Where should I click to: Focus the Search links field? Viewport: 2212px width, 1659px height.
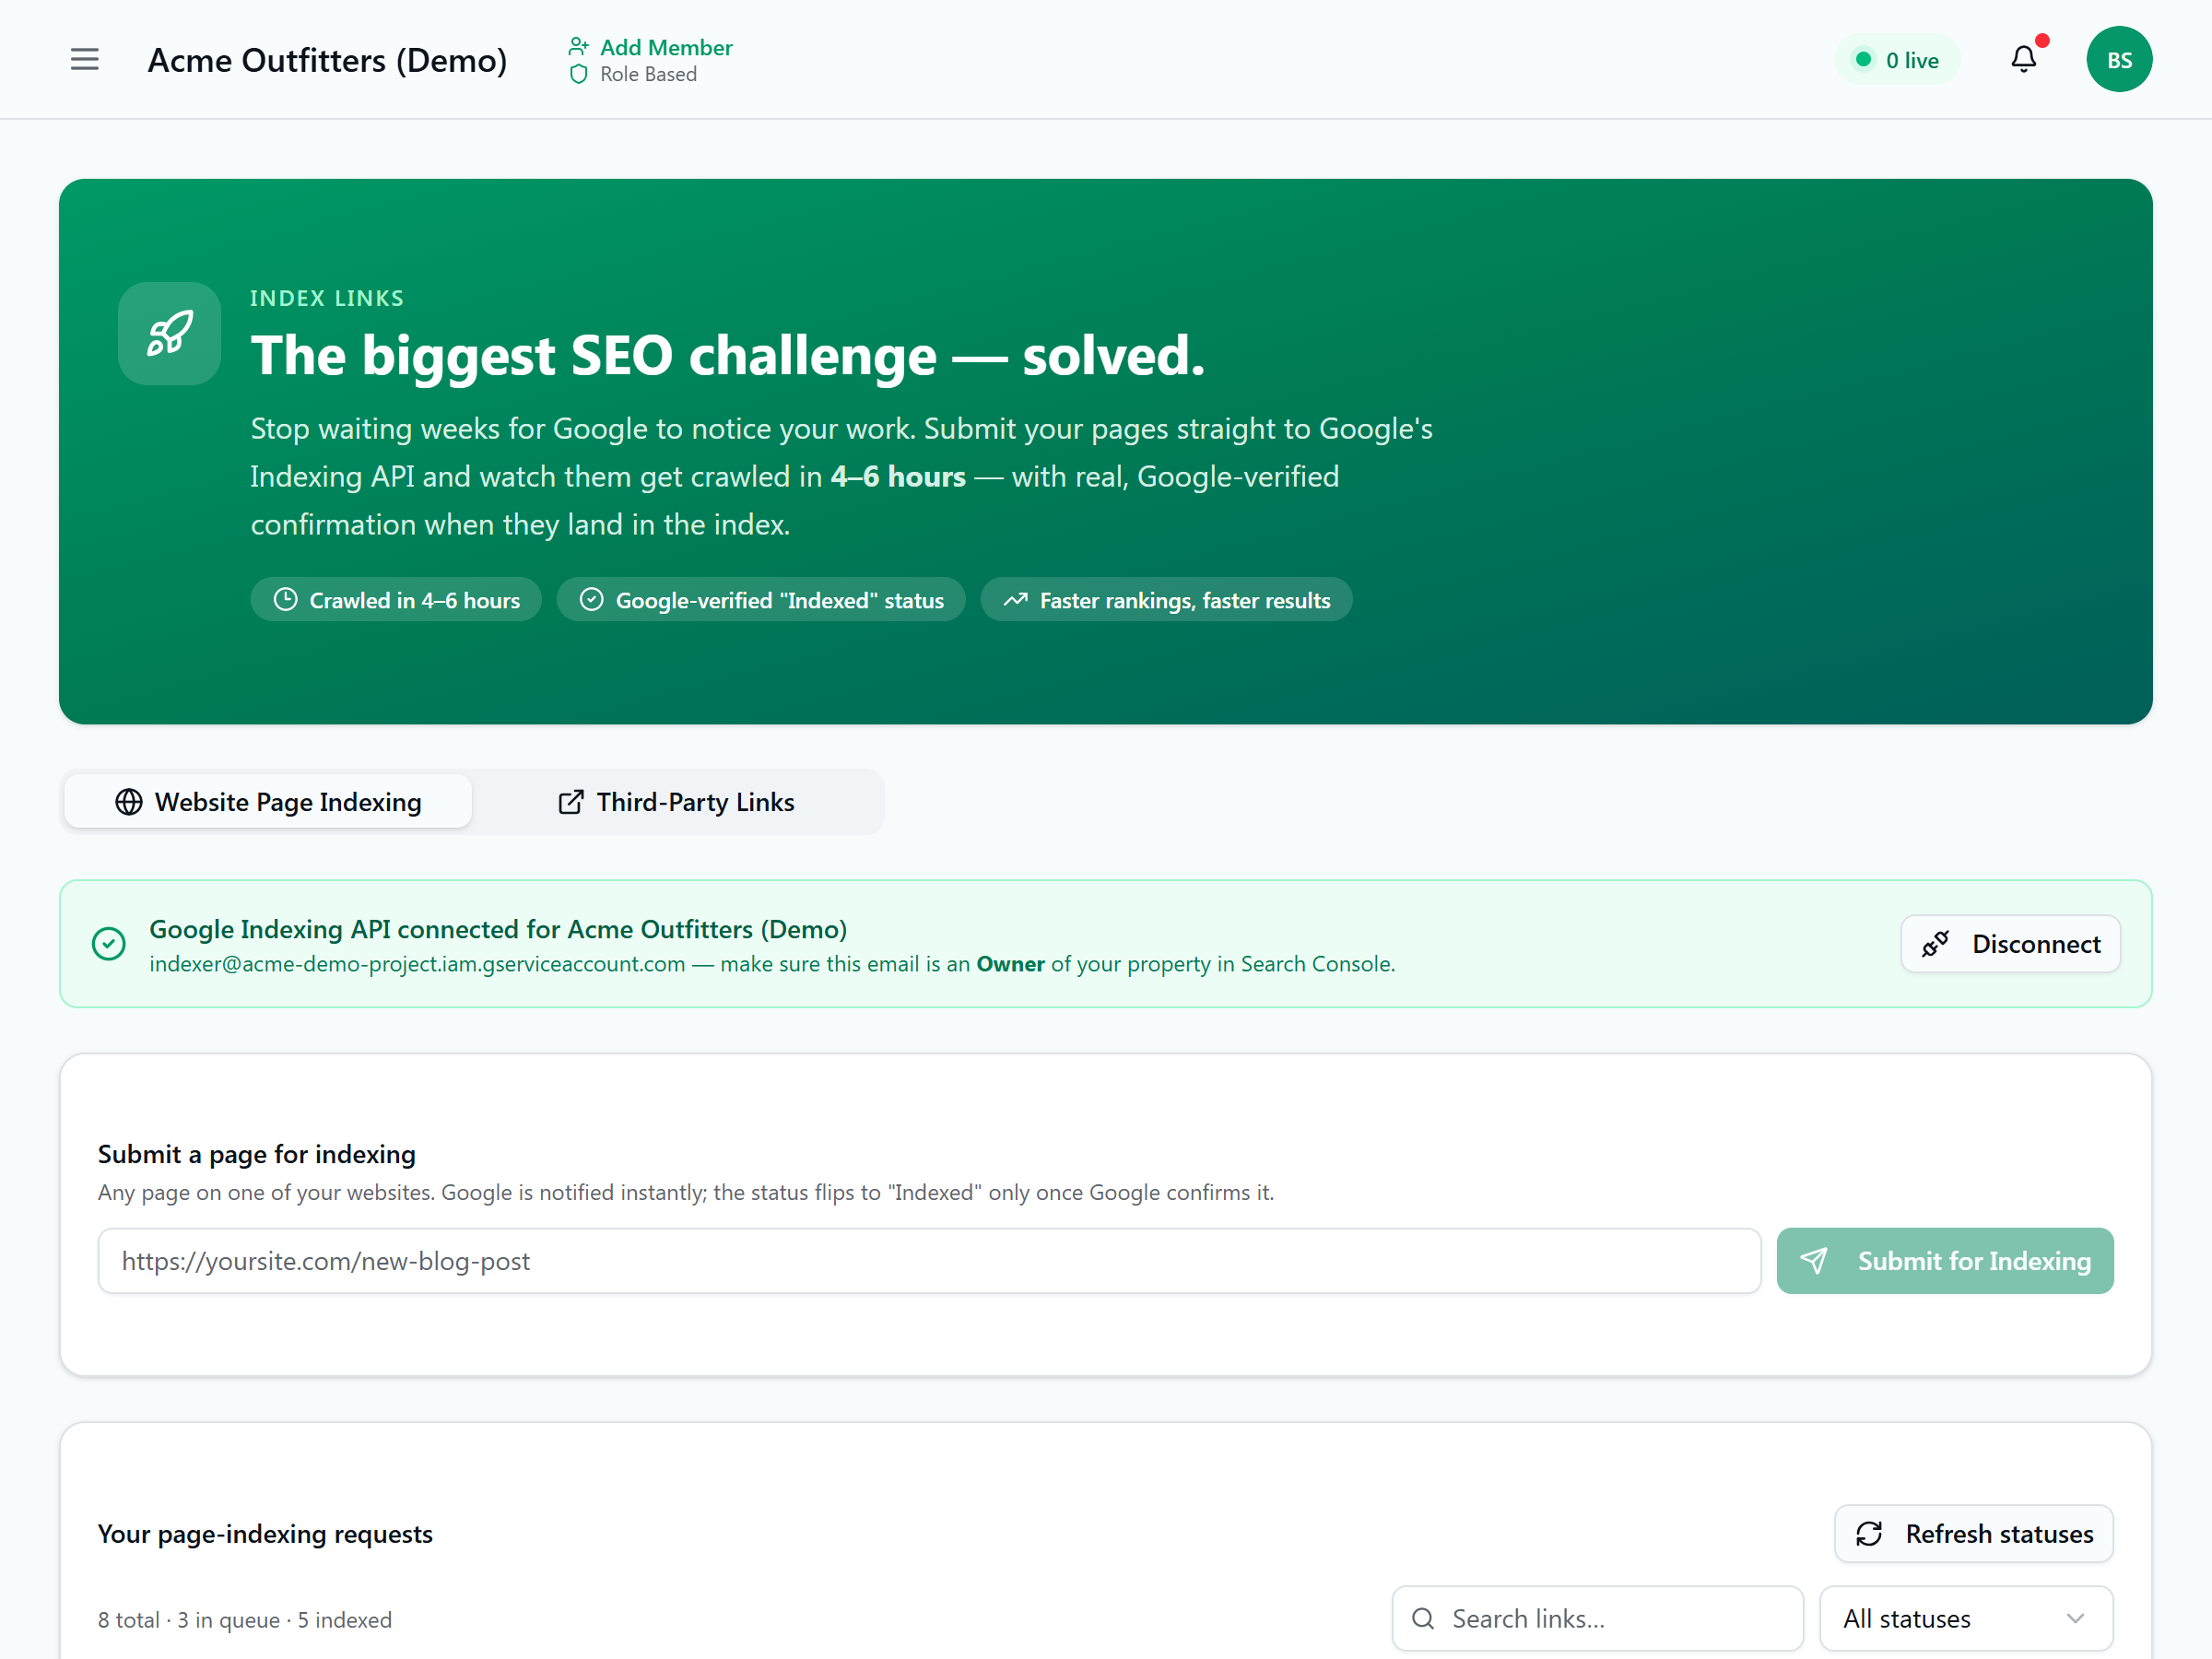1597,1619
